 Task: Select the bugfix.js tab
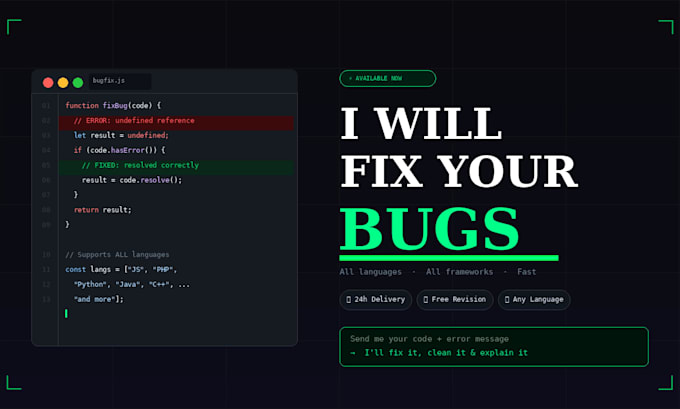[x=120, y=81]
